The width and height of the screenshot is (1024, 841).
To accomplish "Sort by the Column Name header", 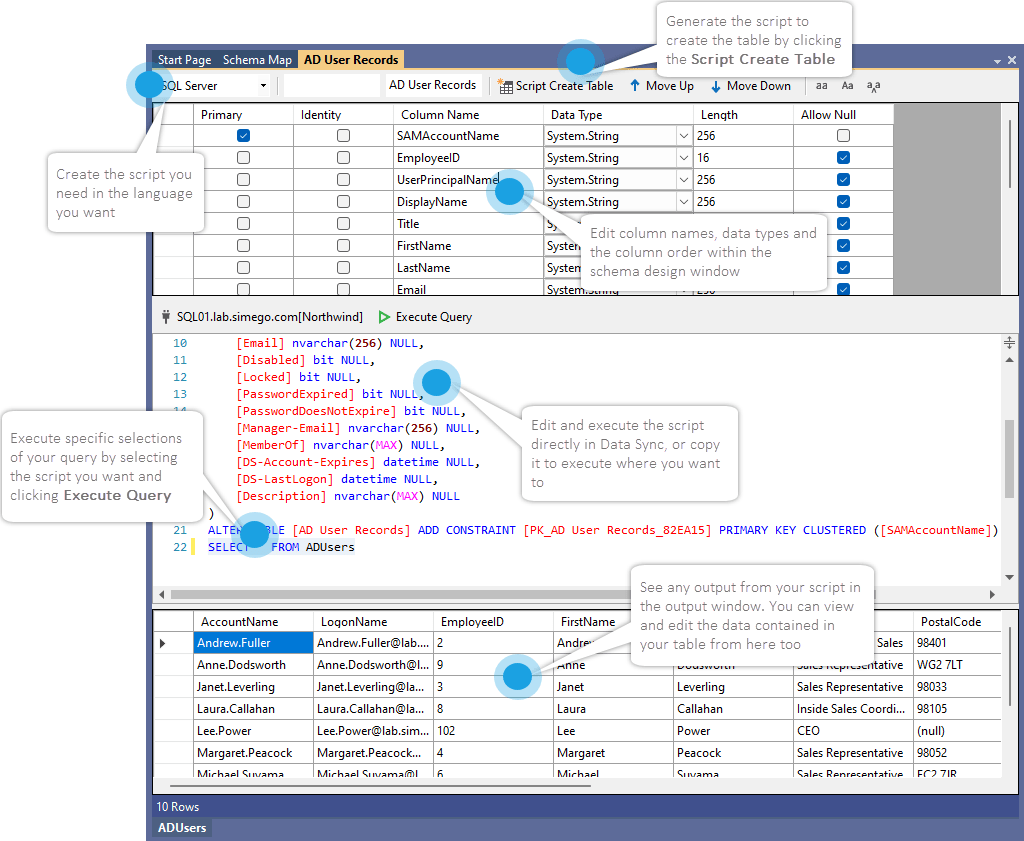I will 468,115.
